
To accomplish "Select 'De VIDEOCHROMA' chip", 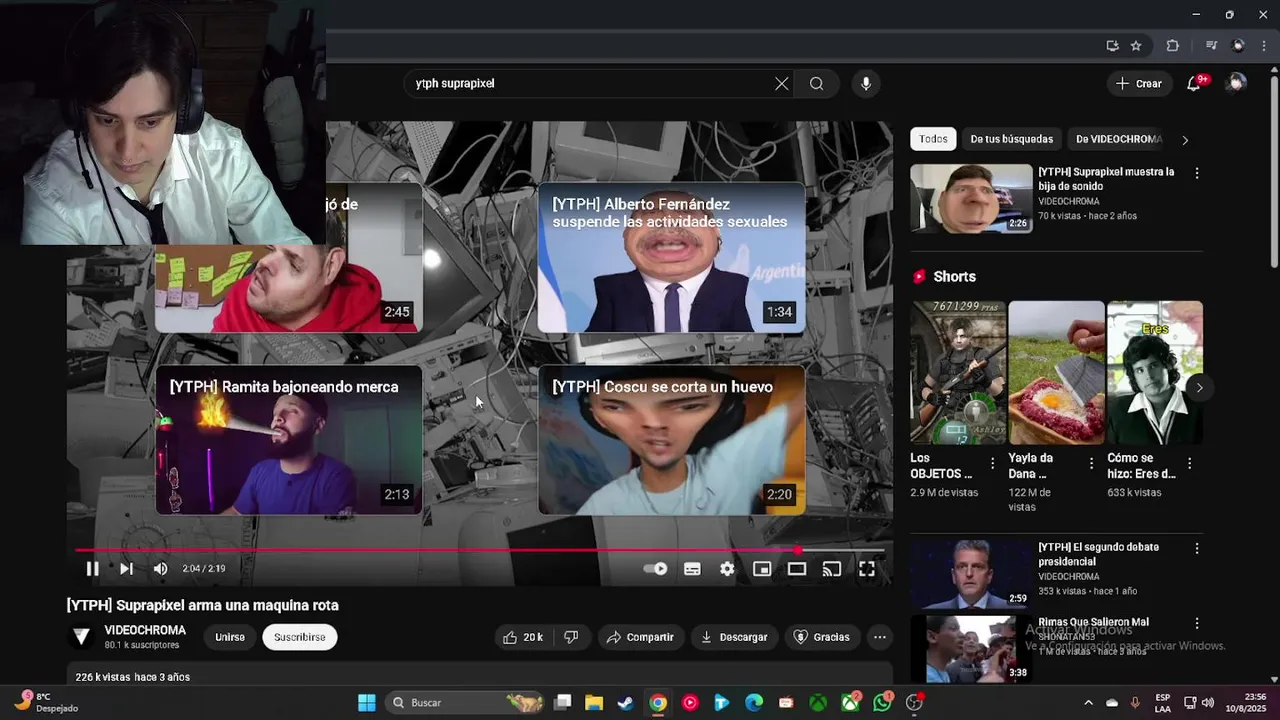I will click(x=1119, y=139).
